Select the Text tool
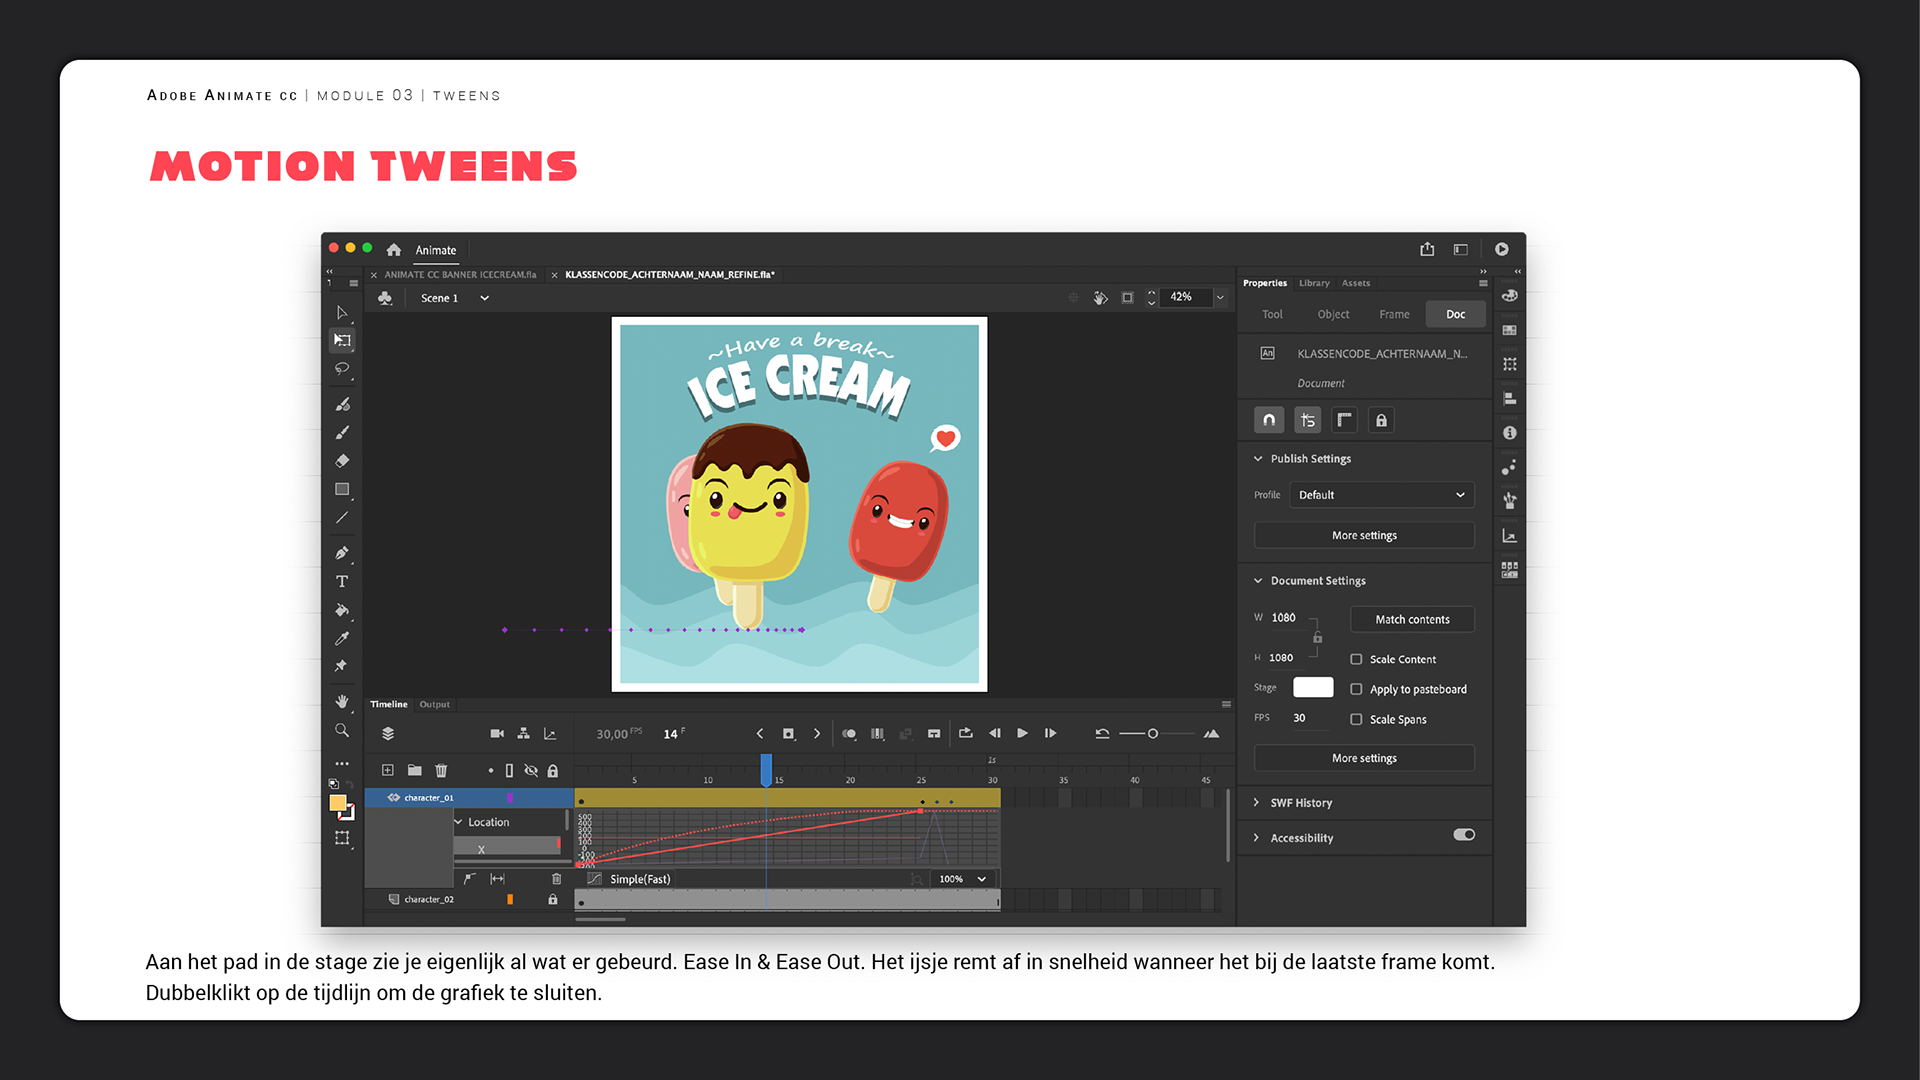 click(342, 581)
